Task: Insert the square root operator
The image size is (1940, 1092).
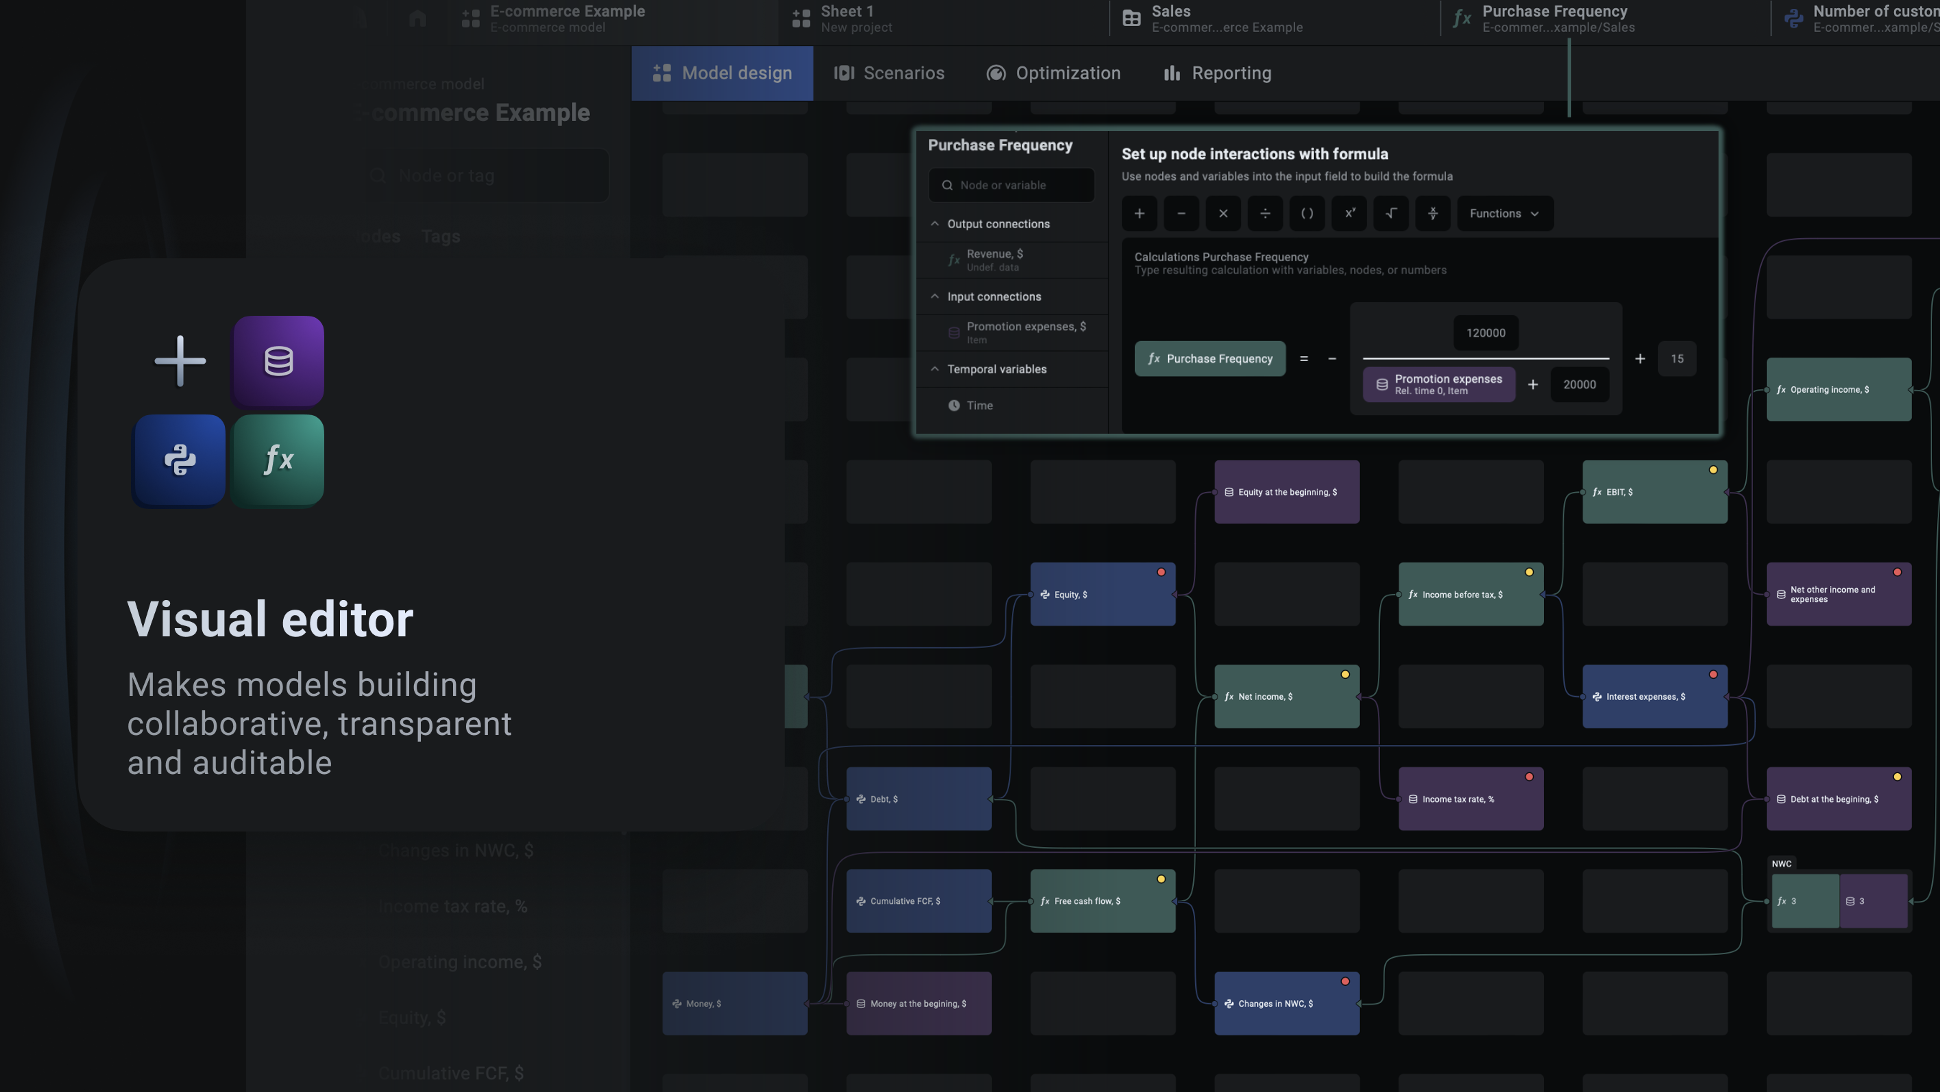Action: coord(1391,214)
